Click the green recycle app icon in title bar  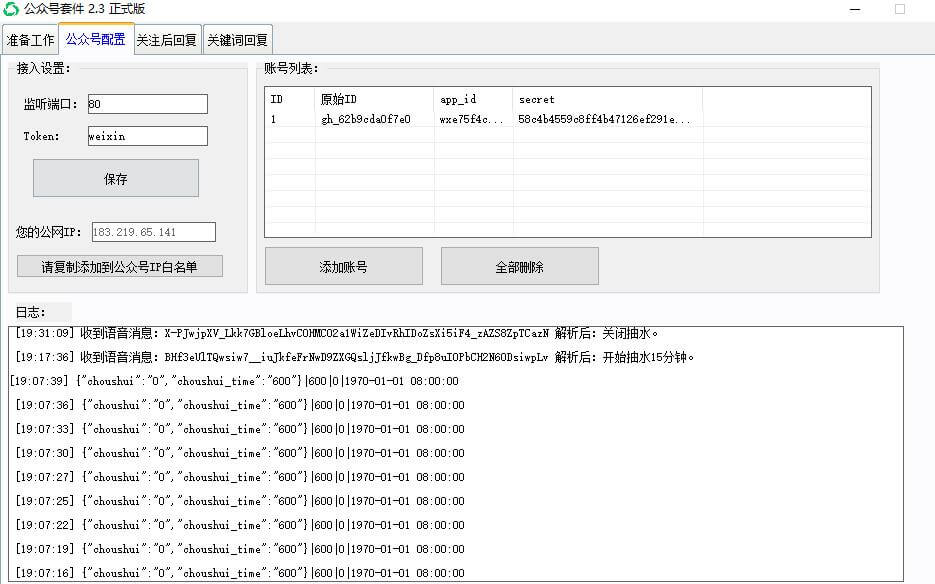click(12, 9)
